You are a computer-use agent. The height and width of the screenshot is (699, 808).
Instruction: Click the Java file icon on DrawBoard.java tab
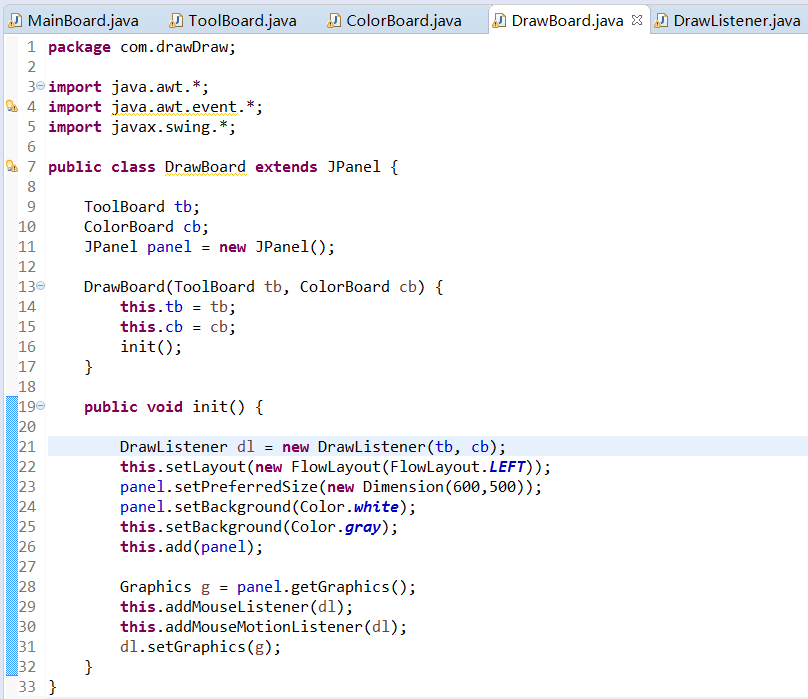499,21
